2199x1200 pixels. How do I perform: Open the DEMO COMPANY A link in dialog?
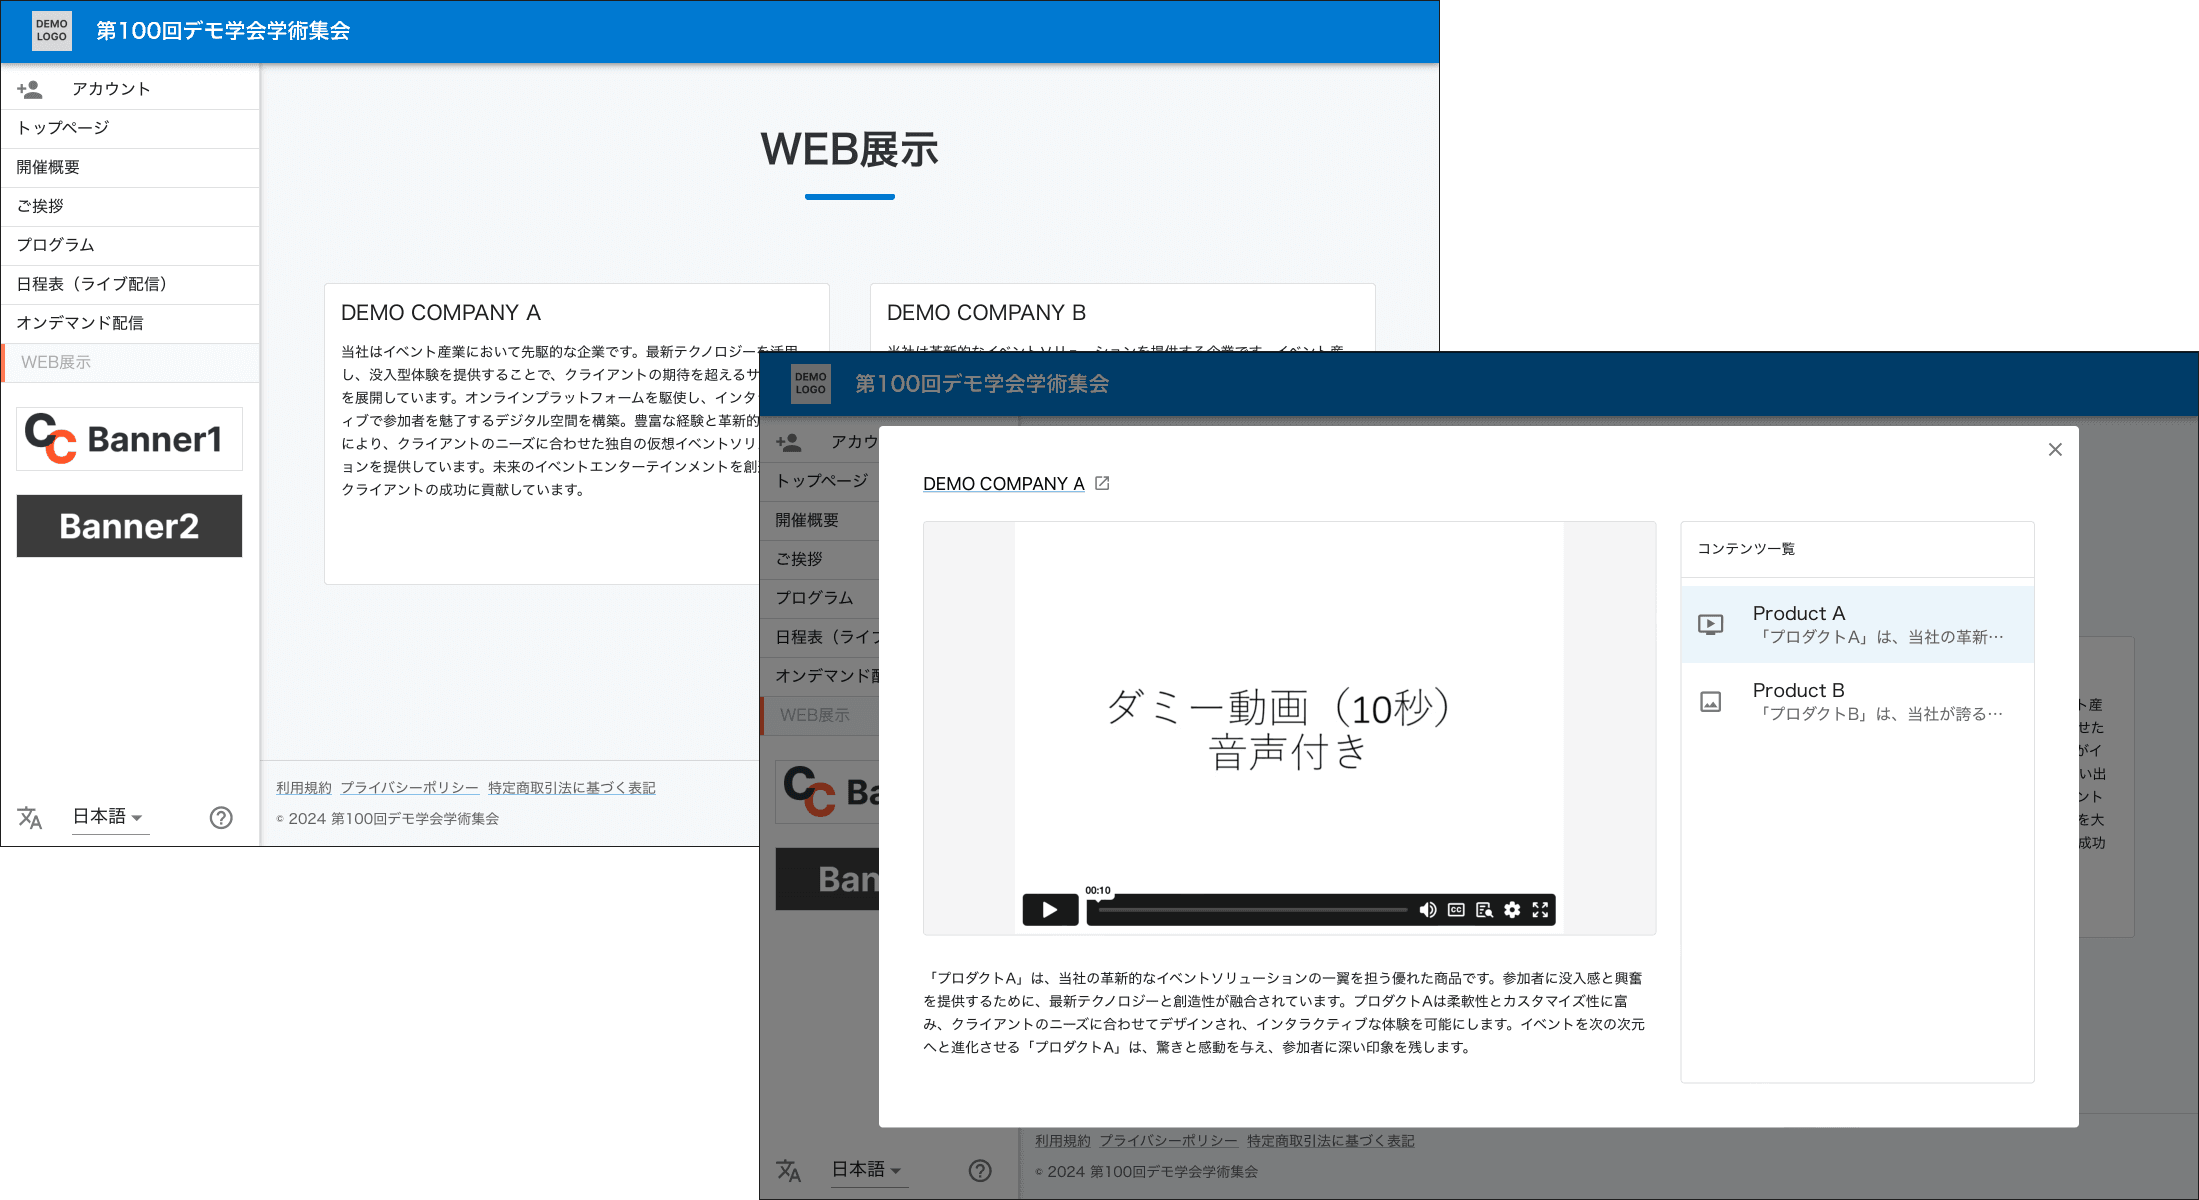1003,484
